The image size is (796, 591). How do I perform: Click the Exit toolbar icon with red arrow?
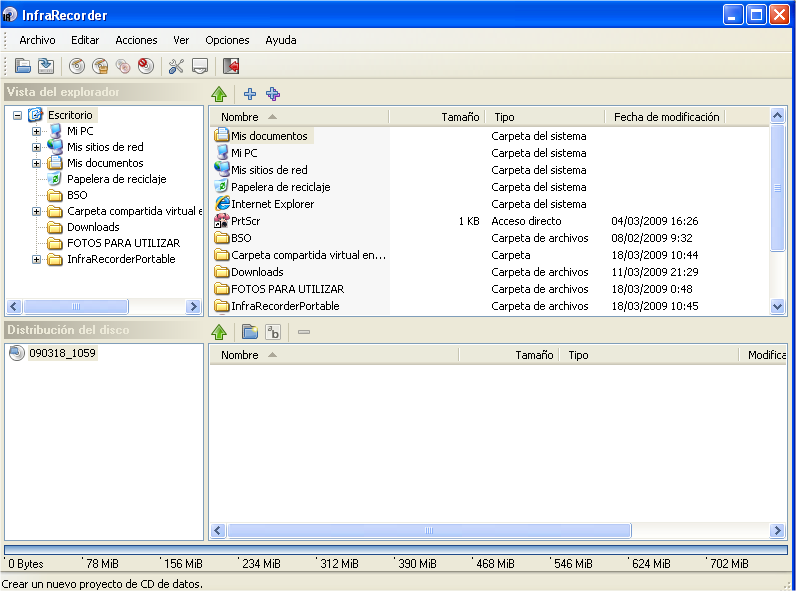(x=230, y=66)
